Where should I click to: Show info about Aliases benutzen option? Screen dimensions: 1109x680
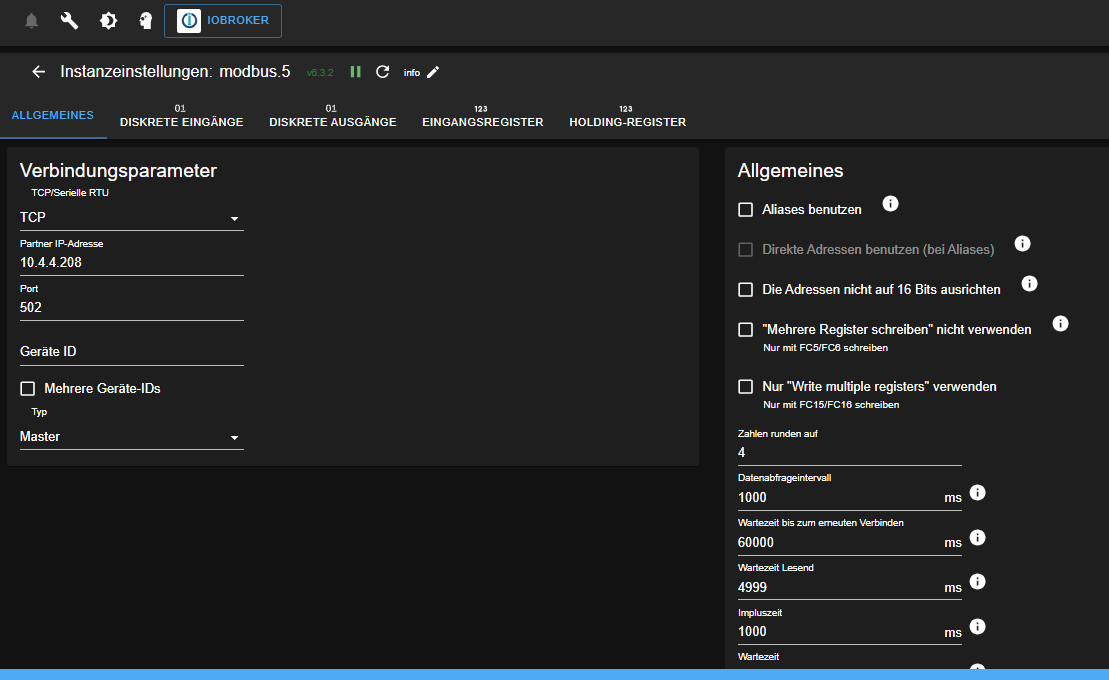click(890, 203)
